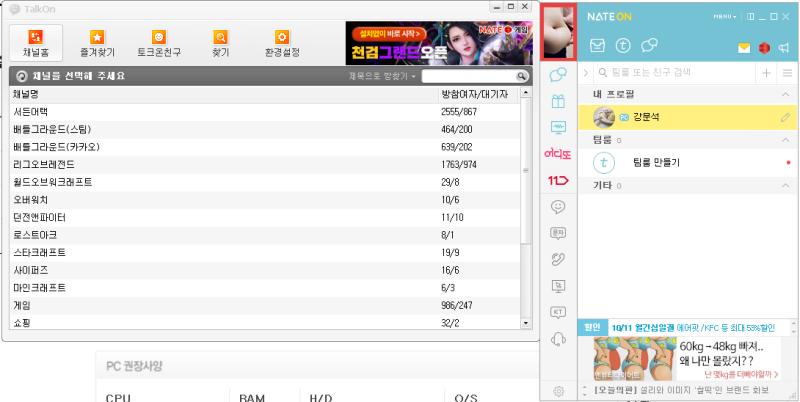Viewport: 800px width, 402px height.
Task: Click the TalkOn room search input field
Action: coord(468,77)
